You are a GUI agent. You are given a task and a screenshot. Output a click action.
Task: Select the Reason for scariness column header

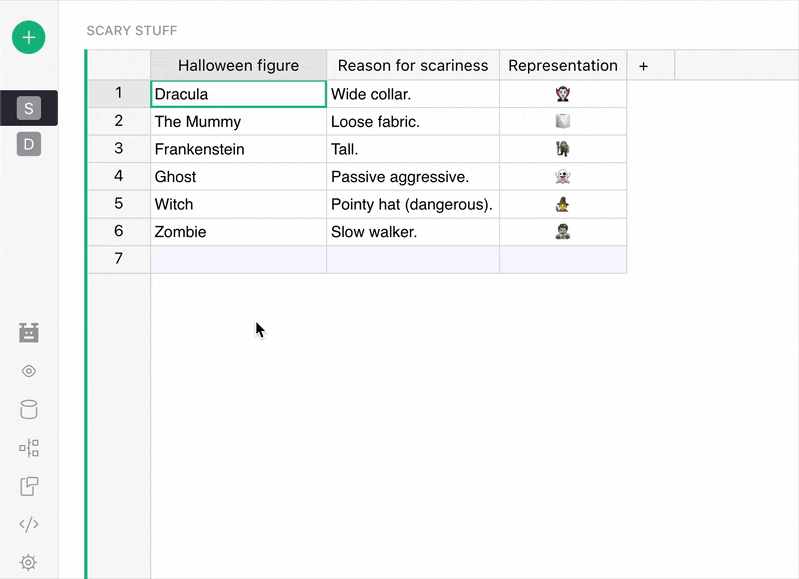(x=413, y=66)
